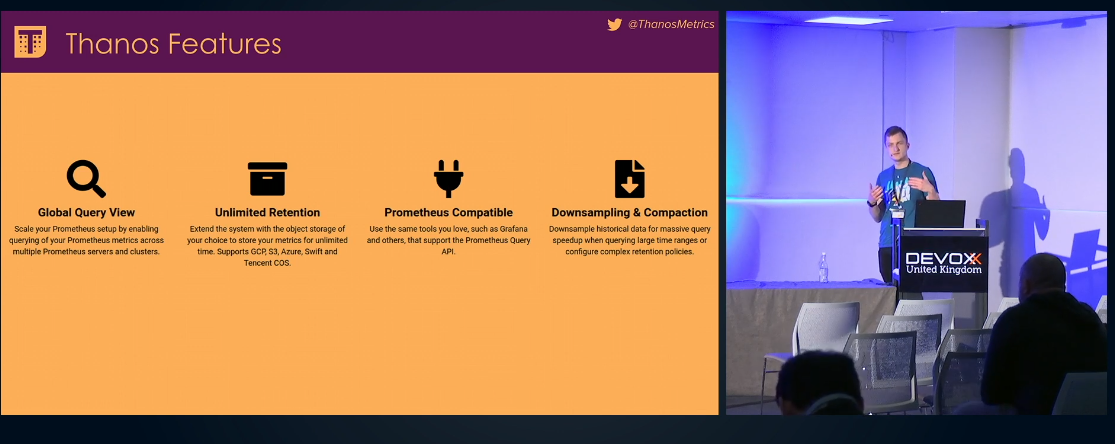Click the water bottle on the table
This screenshot has width=1115, height=444.
point(823,268)
